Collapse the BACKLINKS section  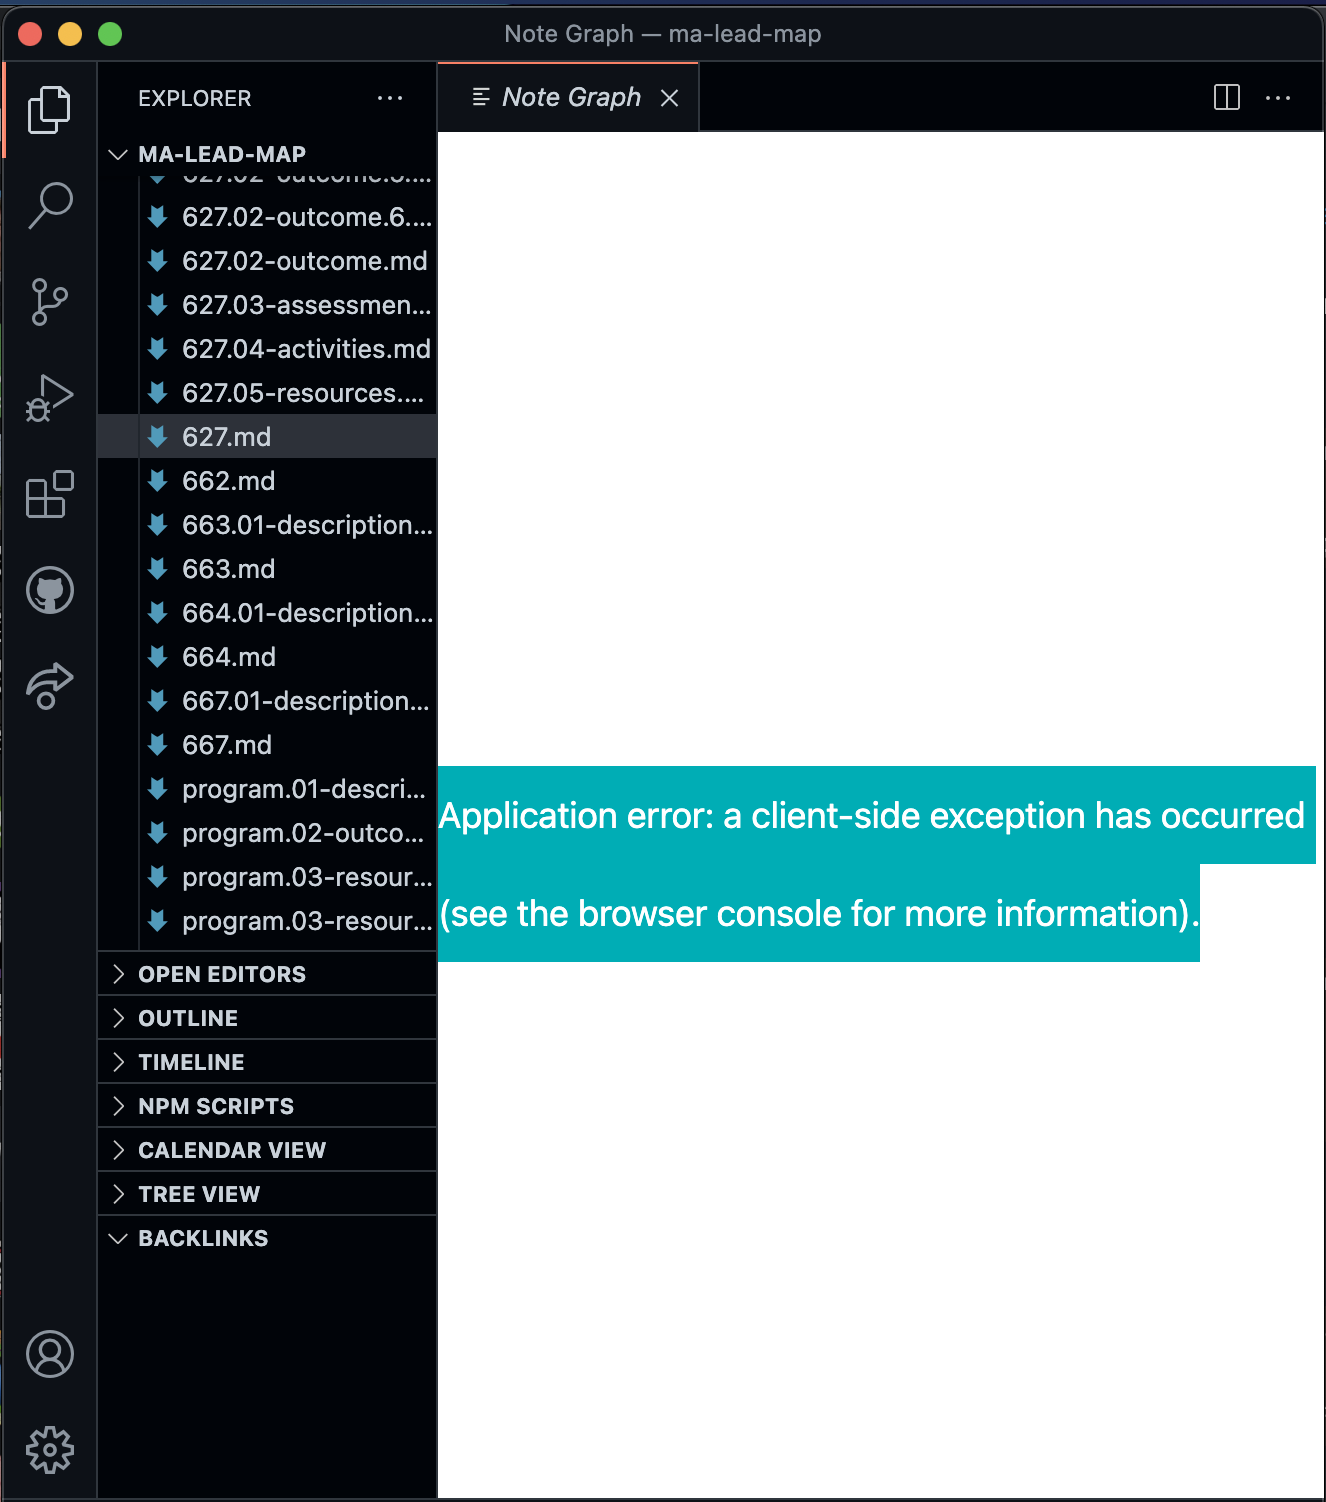tap(202, 1238)
